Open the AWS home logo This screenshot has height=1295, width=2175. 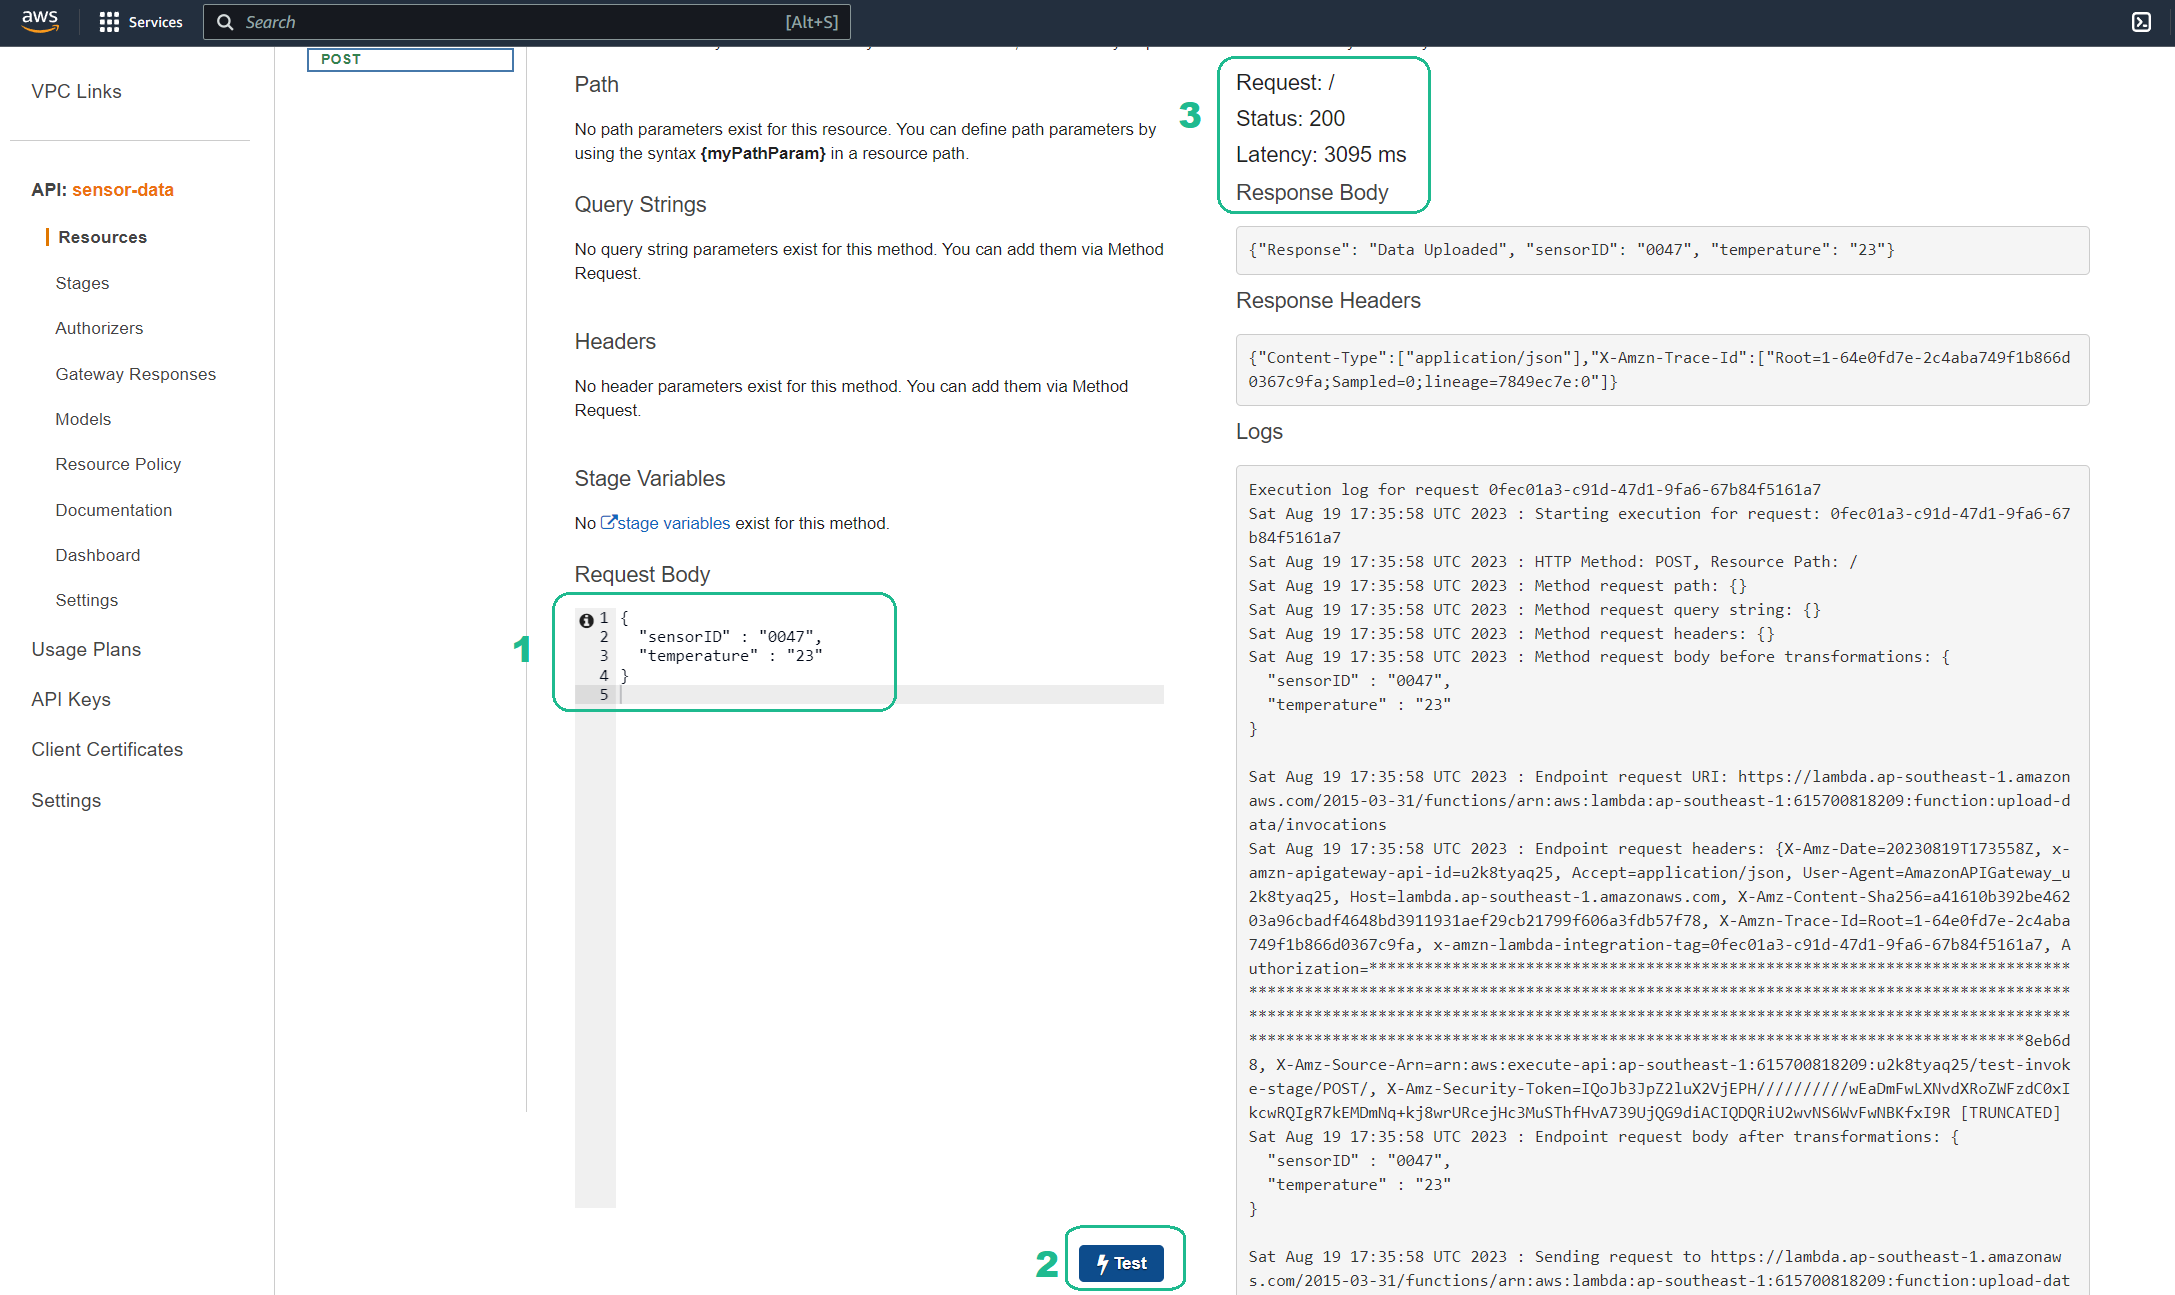pyautogui.click(x=40, y=21)
